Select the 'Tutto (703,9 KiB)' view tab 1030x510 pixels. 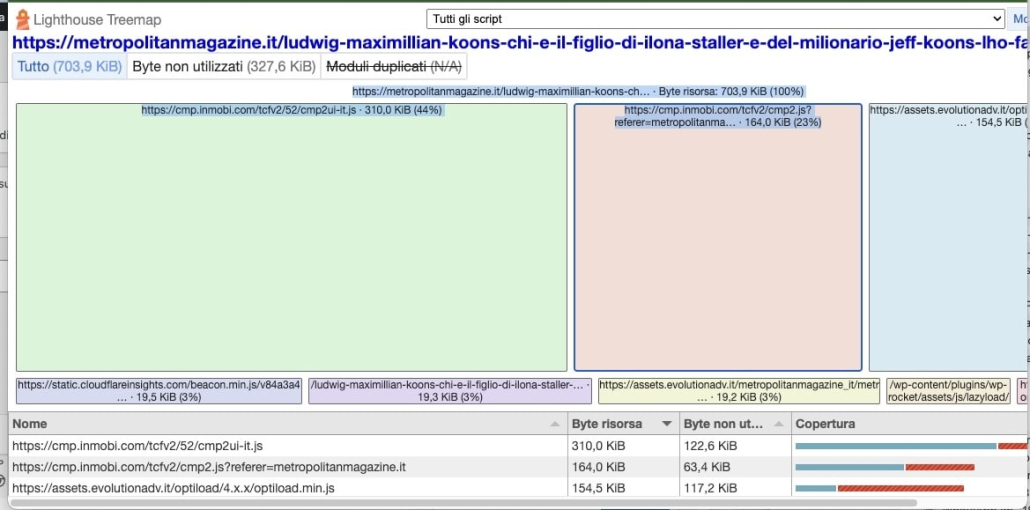[x=70, y=66]
